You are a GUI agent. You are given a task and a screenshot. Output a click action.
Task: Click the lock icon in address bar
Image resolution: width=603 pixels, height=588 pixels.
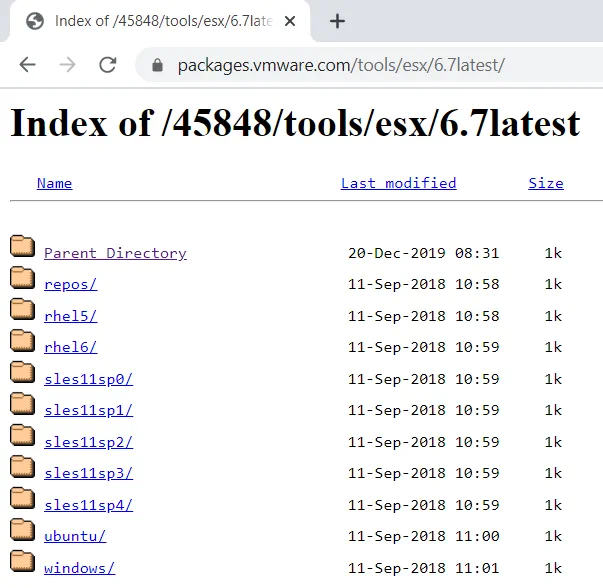click(157, 66)
